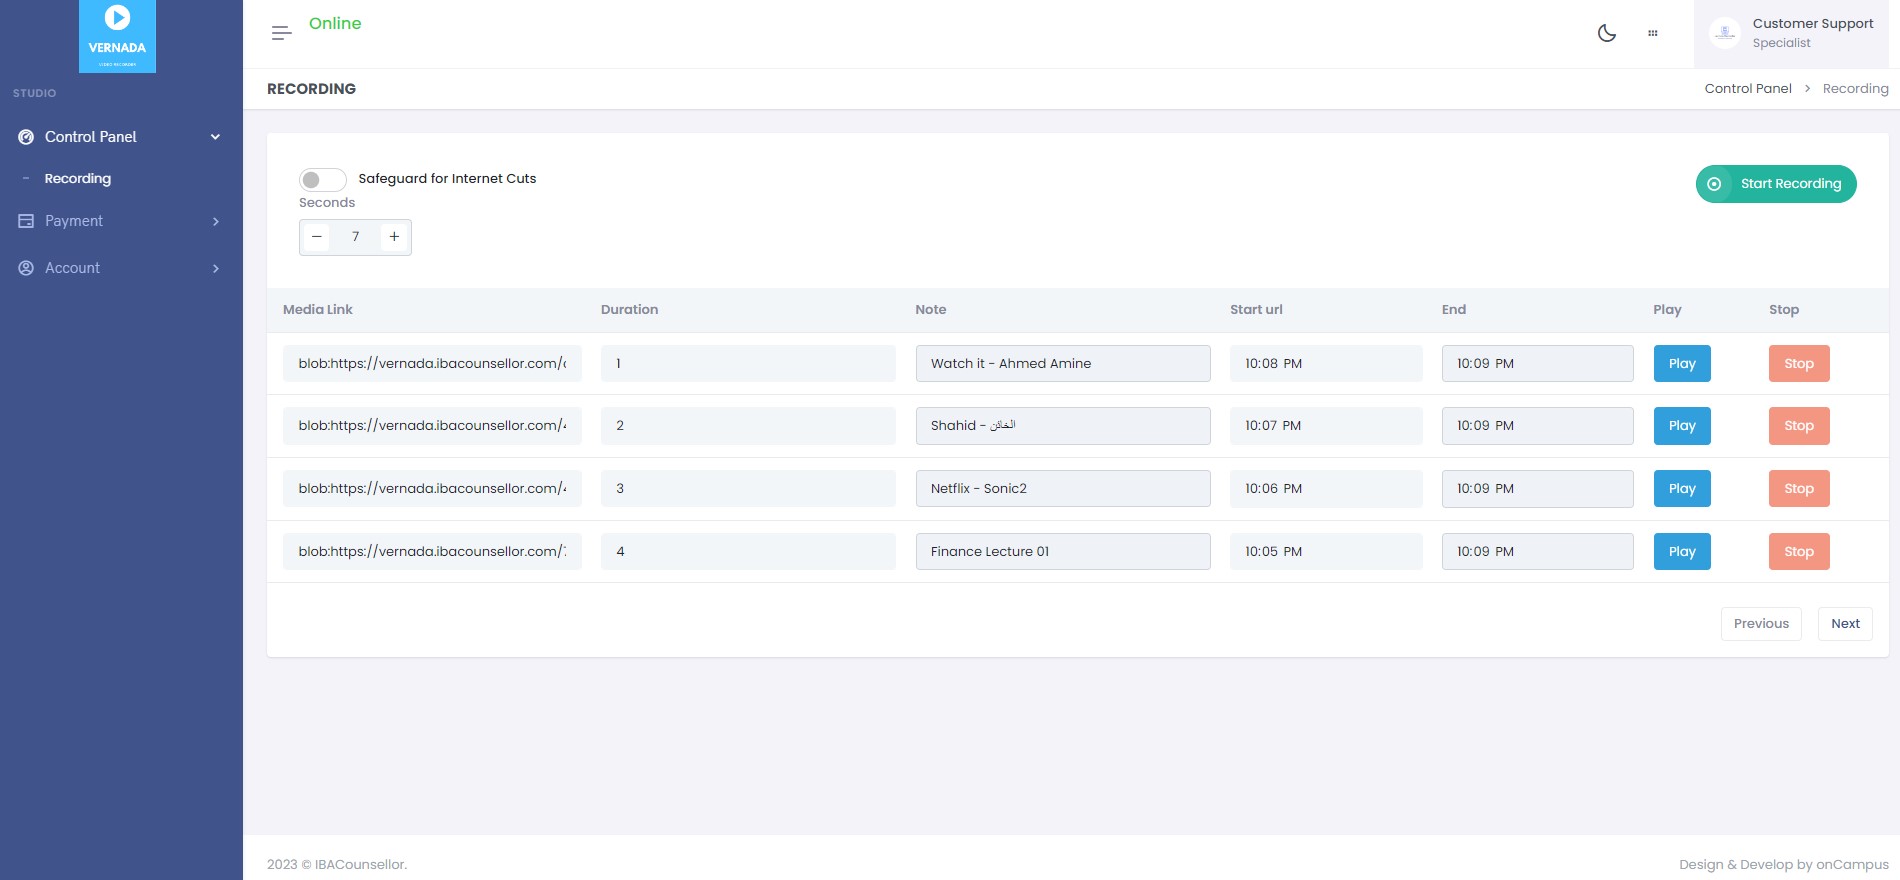
Task: Expand the Account submenu arrow
Action: coord(215,268)
